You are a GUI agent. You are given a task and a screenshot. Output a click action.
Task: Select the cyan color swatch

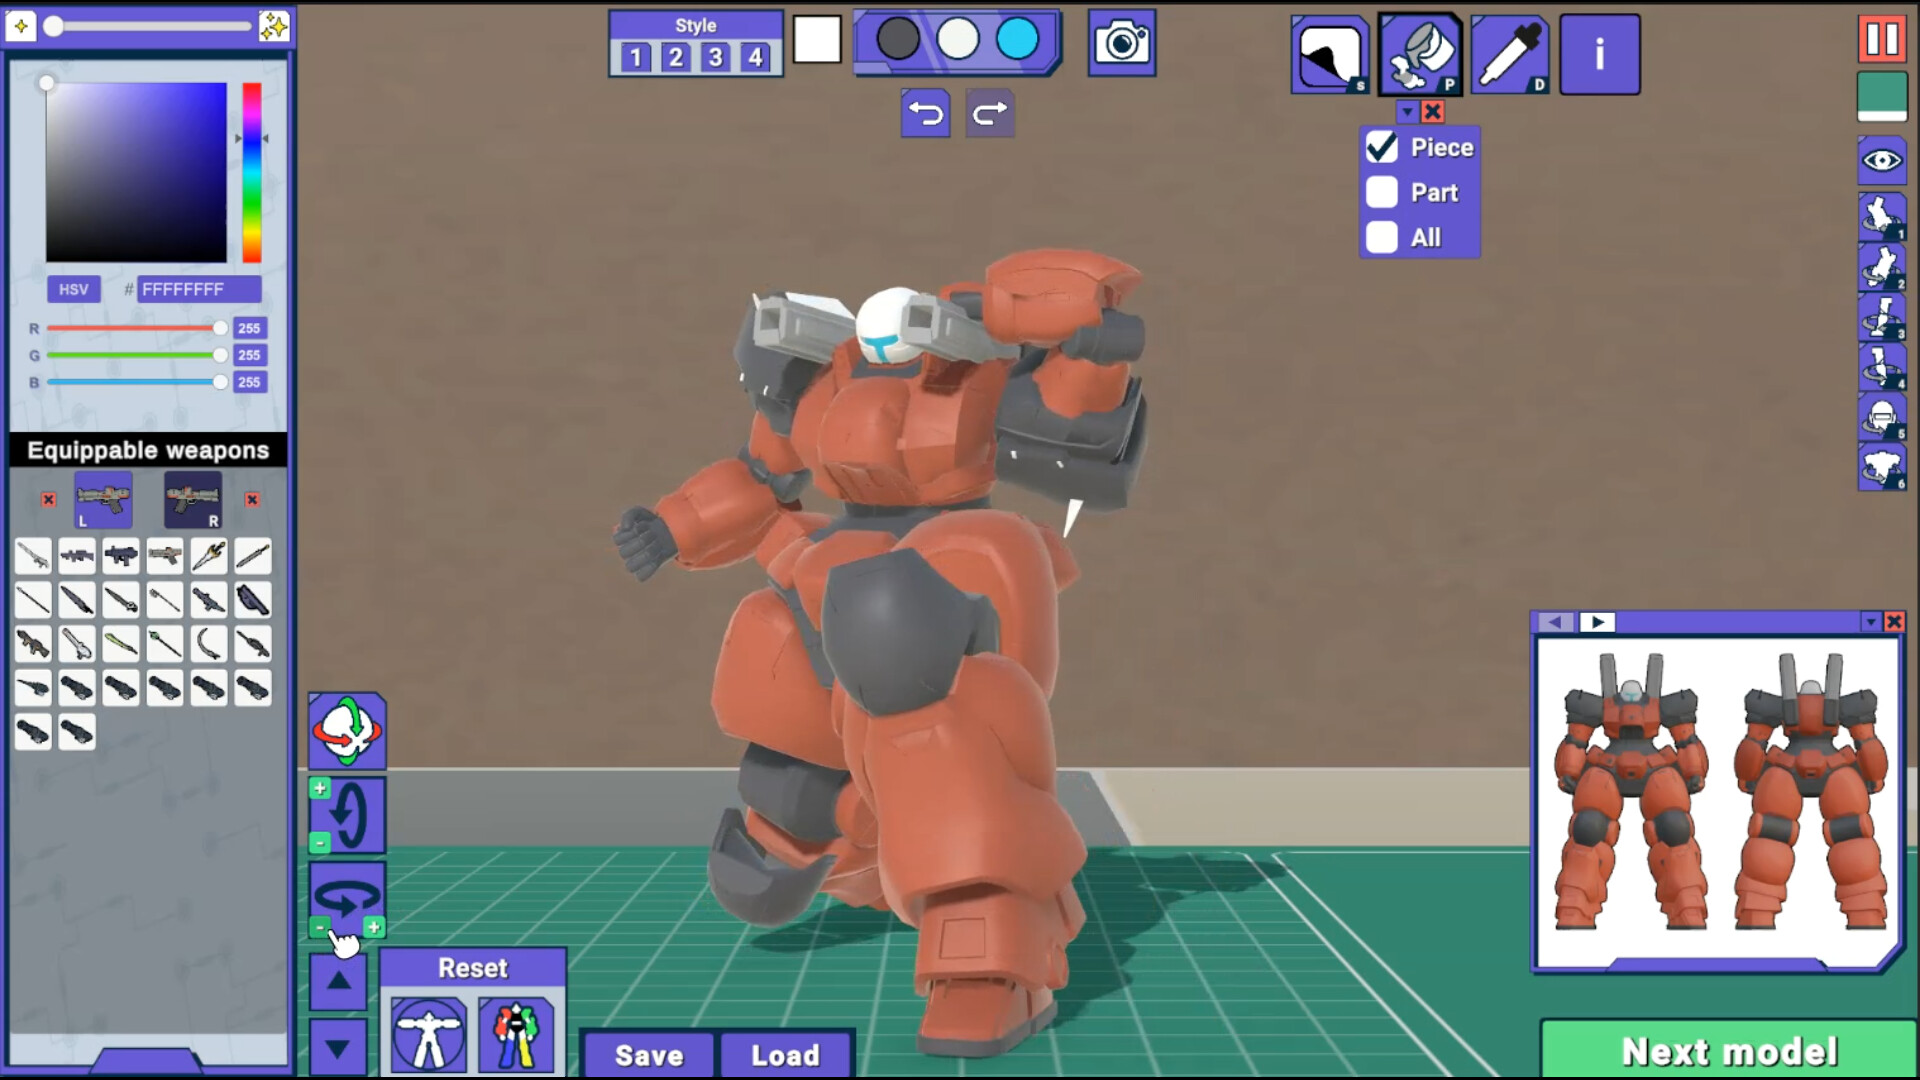coord(1017,40)
